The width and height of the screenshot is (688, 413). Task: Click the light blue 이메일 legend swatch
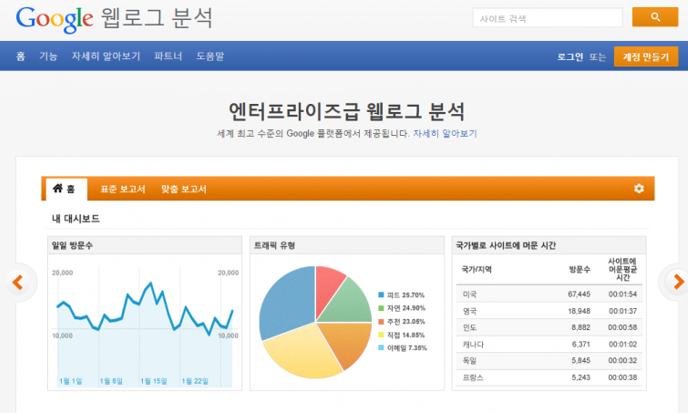(381, 348)
